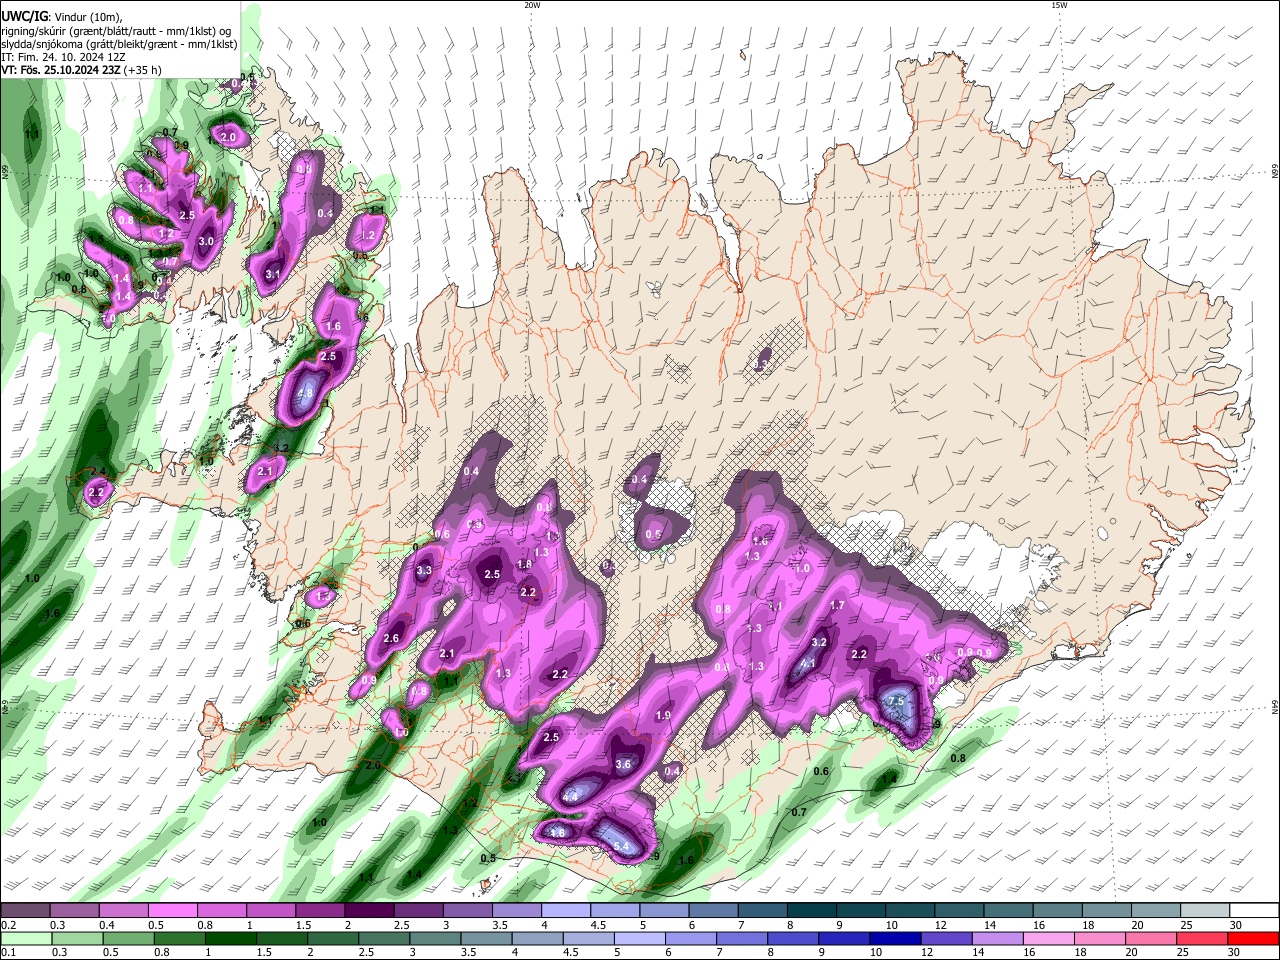The image size is (1280, 960).
Task: Click the '0.4' label in the snow legend
Action: click(x=107, y=925)
